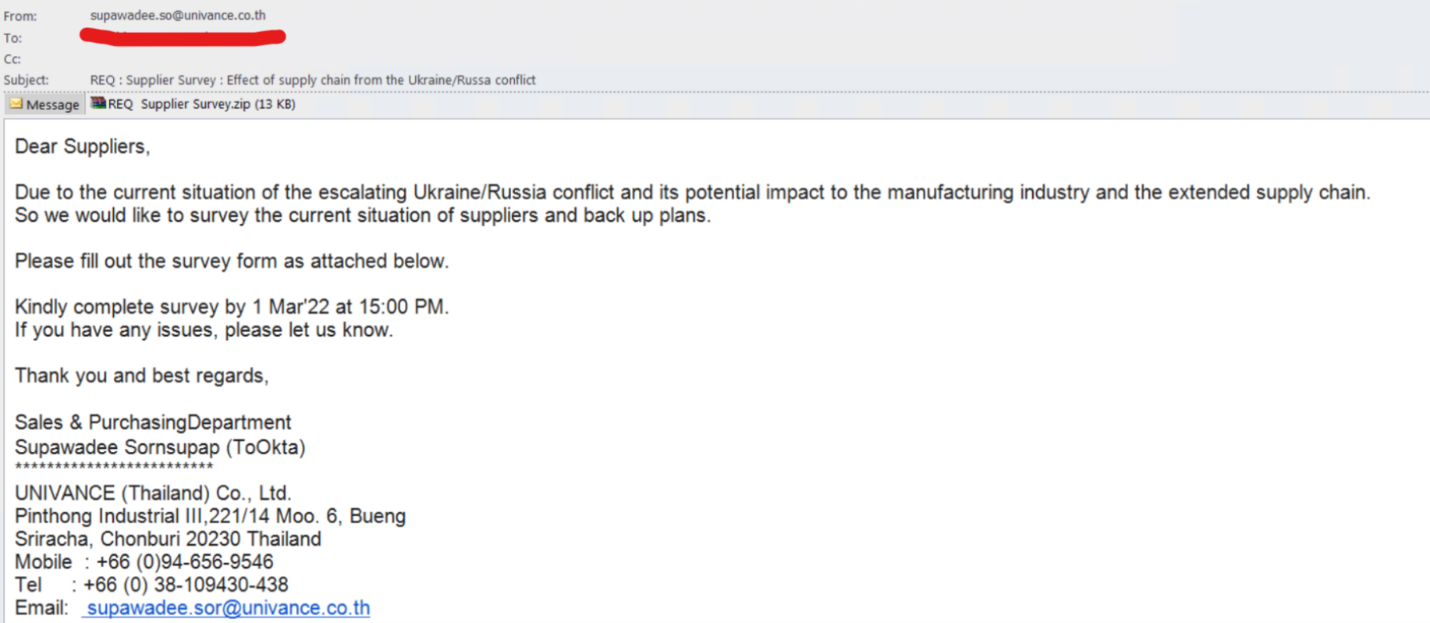Click the survey deadline line mentioning 1 Mar'22
Screen dimensions: 1430x623
point(232,307)
